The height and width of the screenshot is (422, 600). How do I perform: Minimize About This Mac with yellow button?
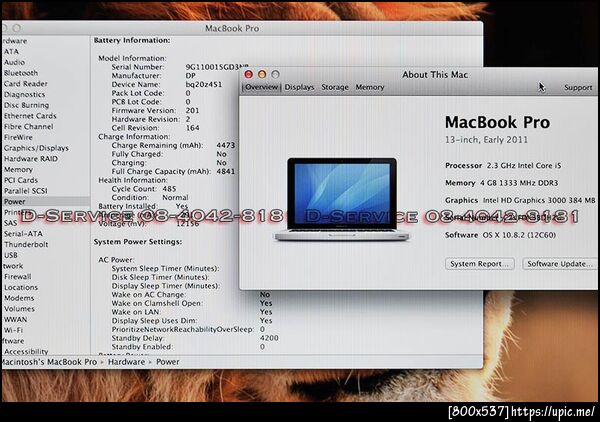[262, 74]
